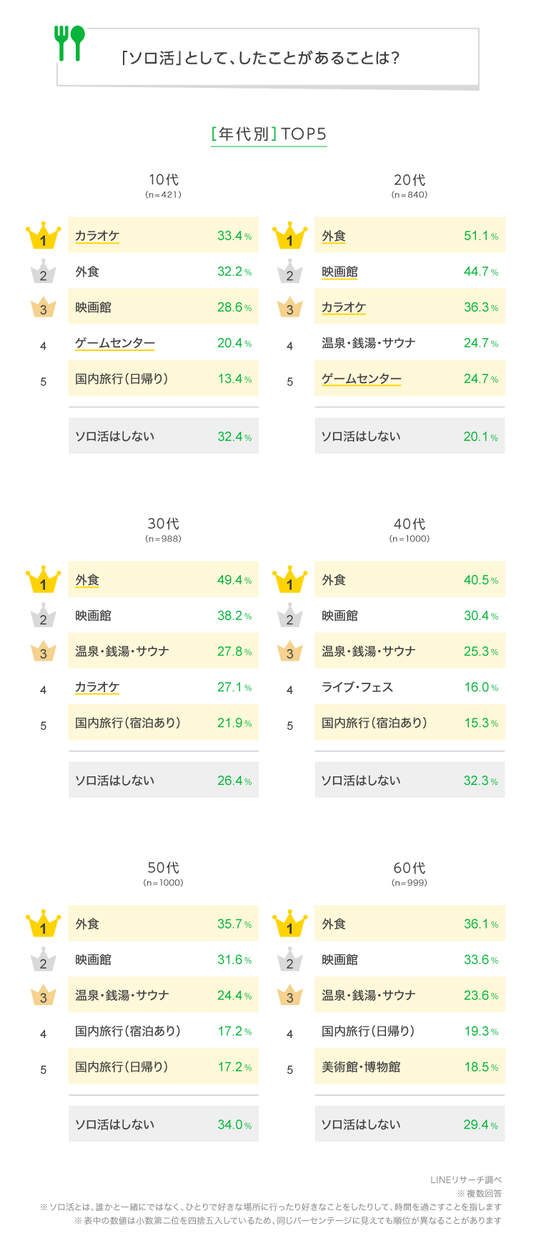
Task: Click the bronze crown in the 60代 ranking
Action: [289, 996]
